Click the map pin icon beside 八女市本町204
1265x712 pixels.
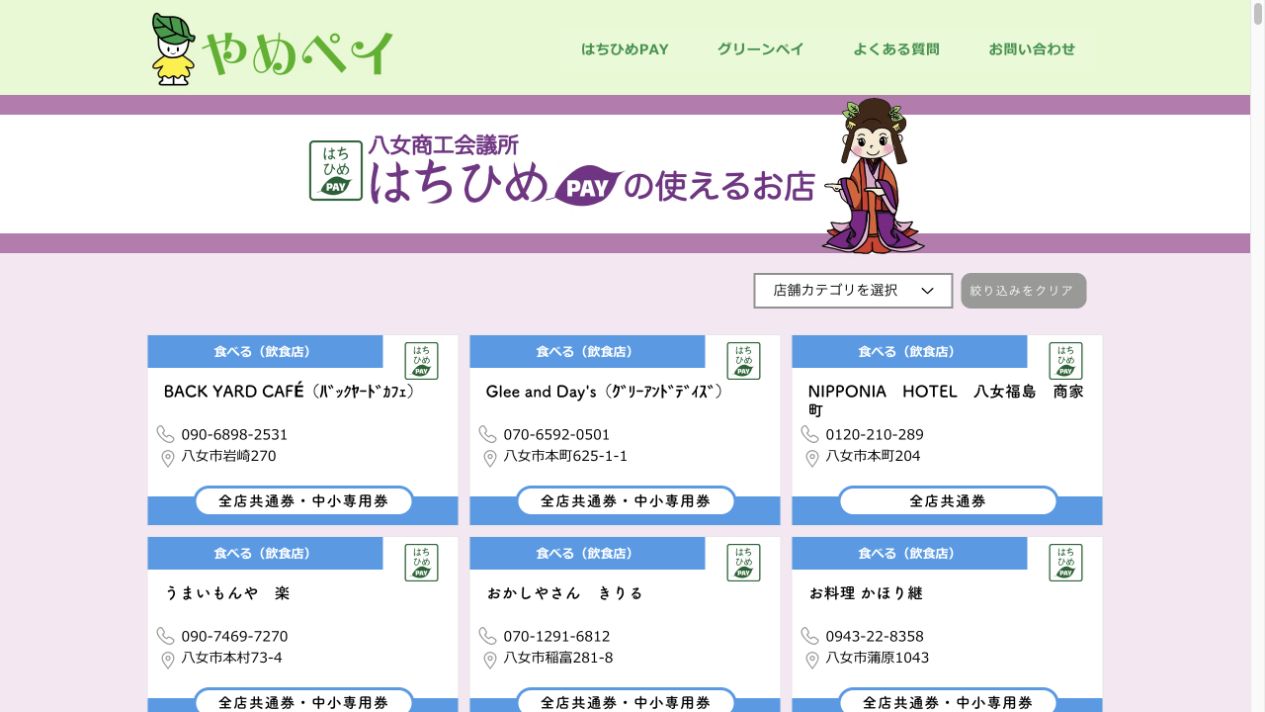tap(812, 458)
